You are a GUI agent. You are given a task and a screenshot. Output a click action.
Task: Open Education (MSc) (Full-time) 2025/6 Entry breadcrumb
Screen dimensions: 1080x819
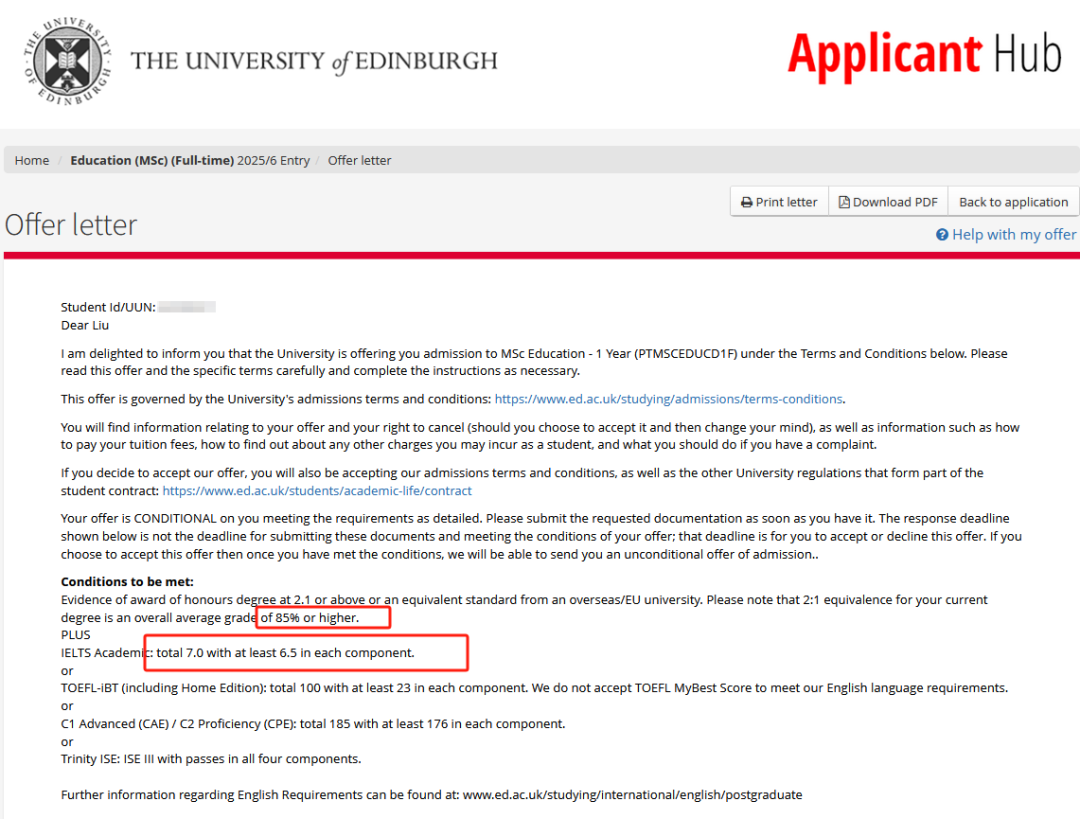(190, 160)
